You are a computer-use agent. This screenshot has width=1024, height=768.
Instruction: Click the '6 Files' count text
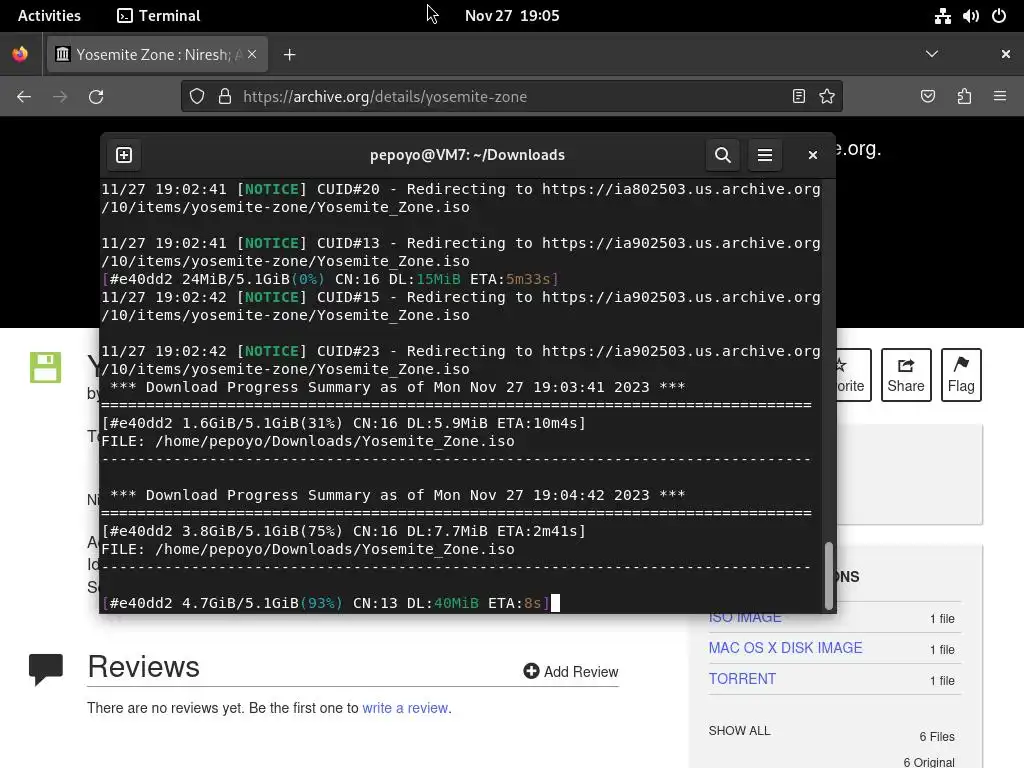pos(936,737)
